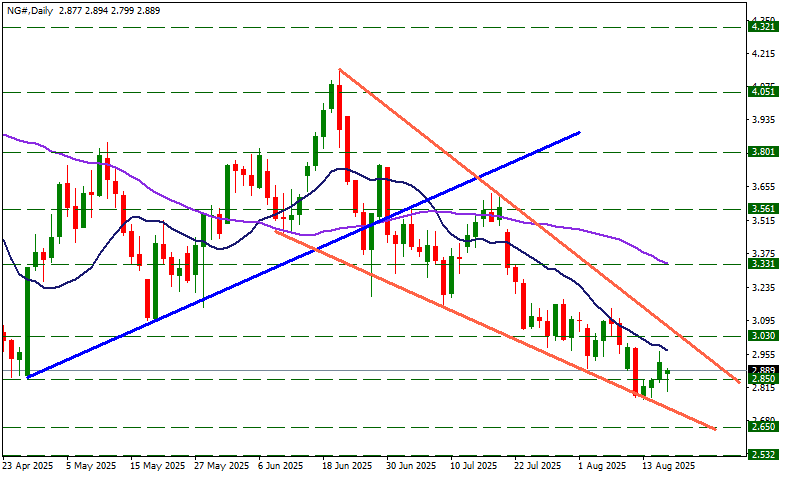Click the 10 Jul 2025 date label

point(475,466)
